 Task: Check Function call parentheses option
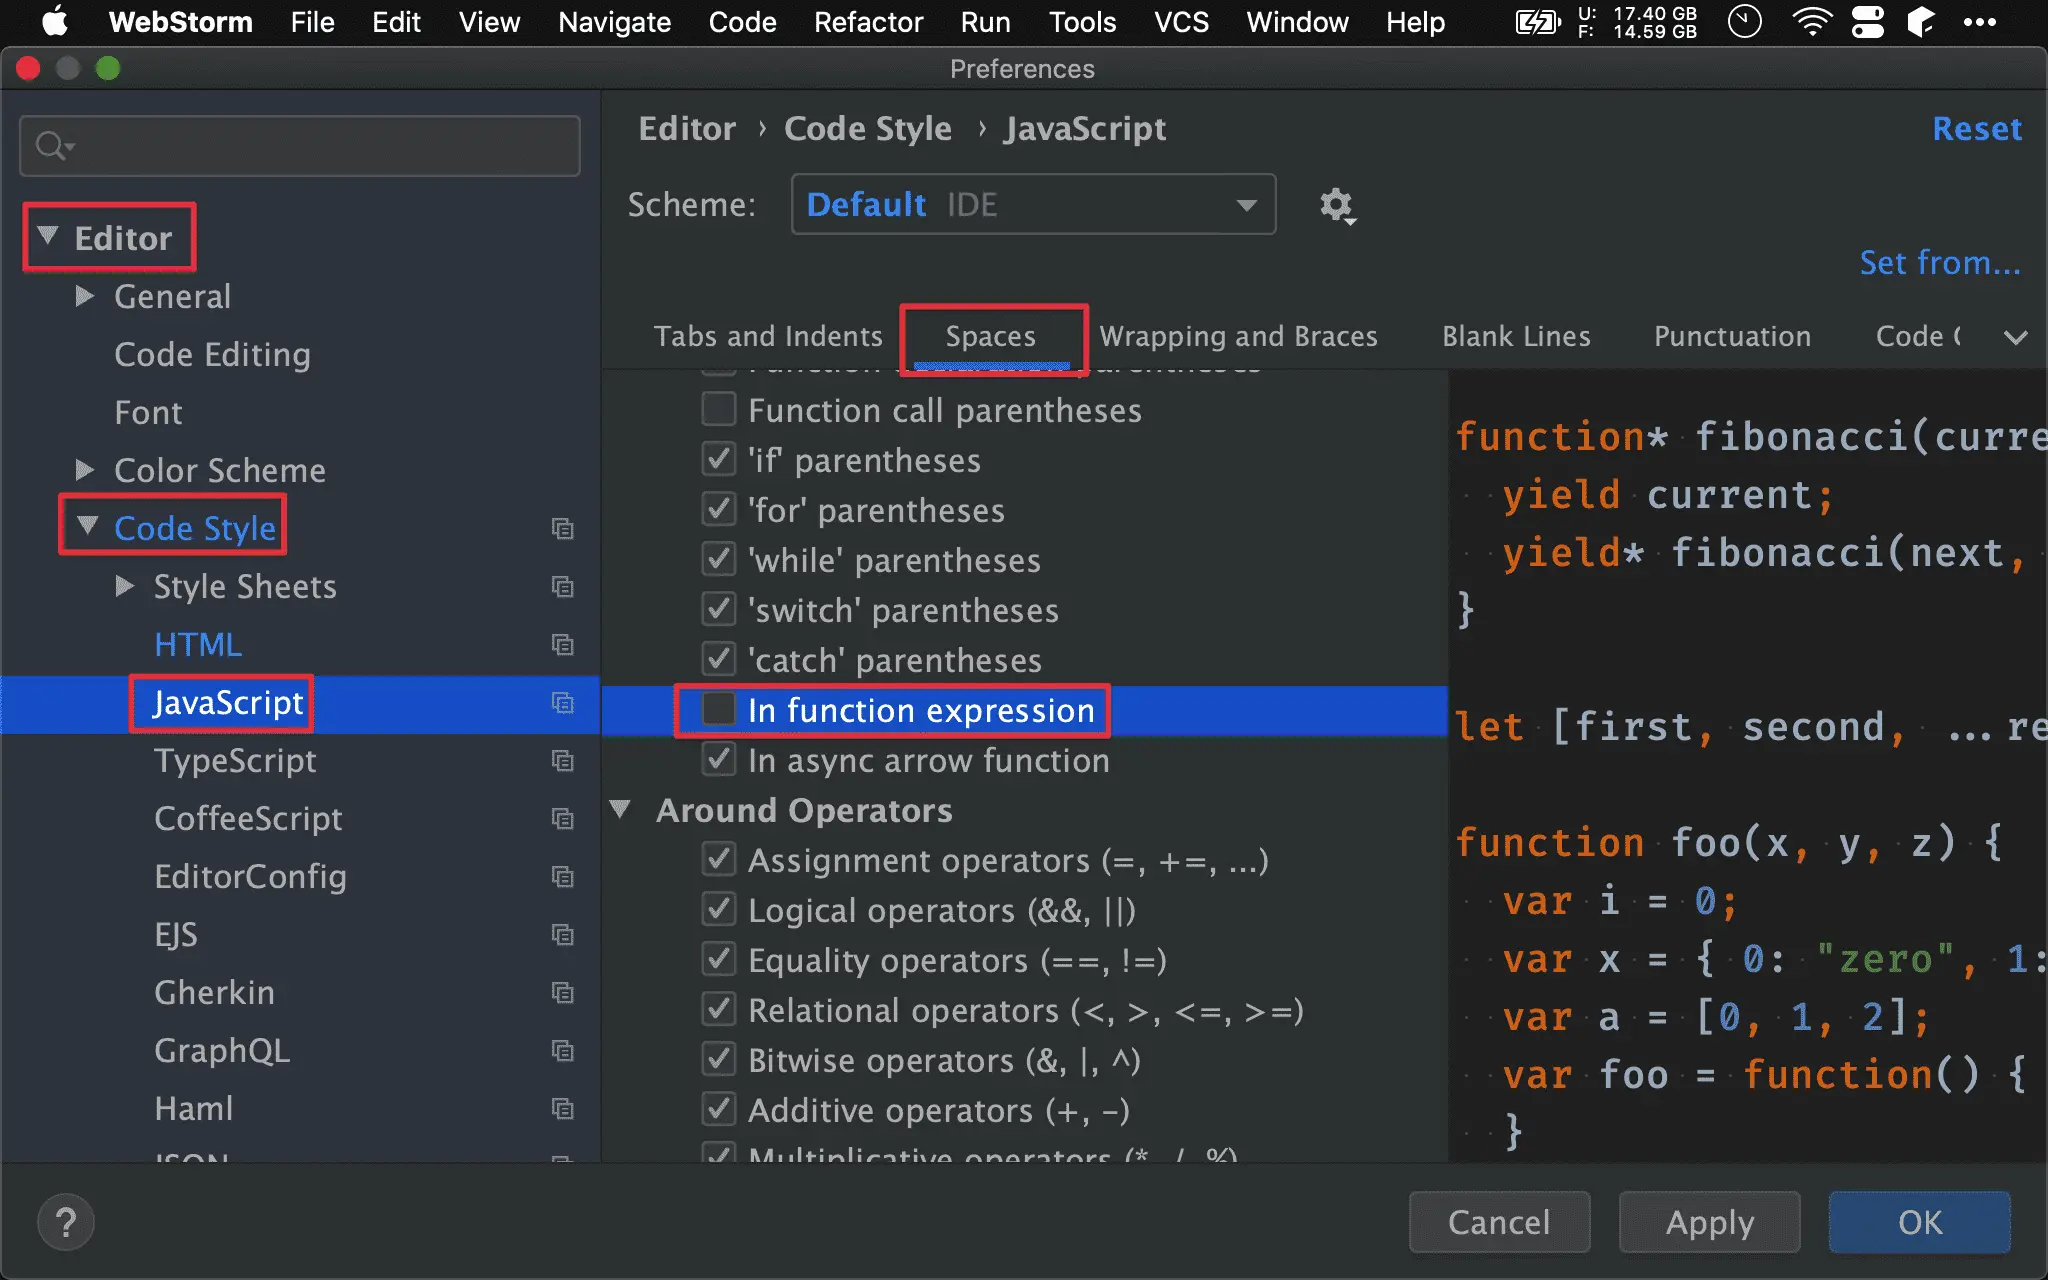coord(719,410)
